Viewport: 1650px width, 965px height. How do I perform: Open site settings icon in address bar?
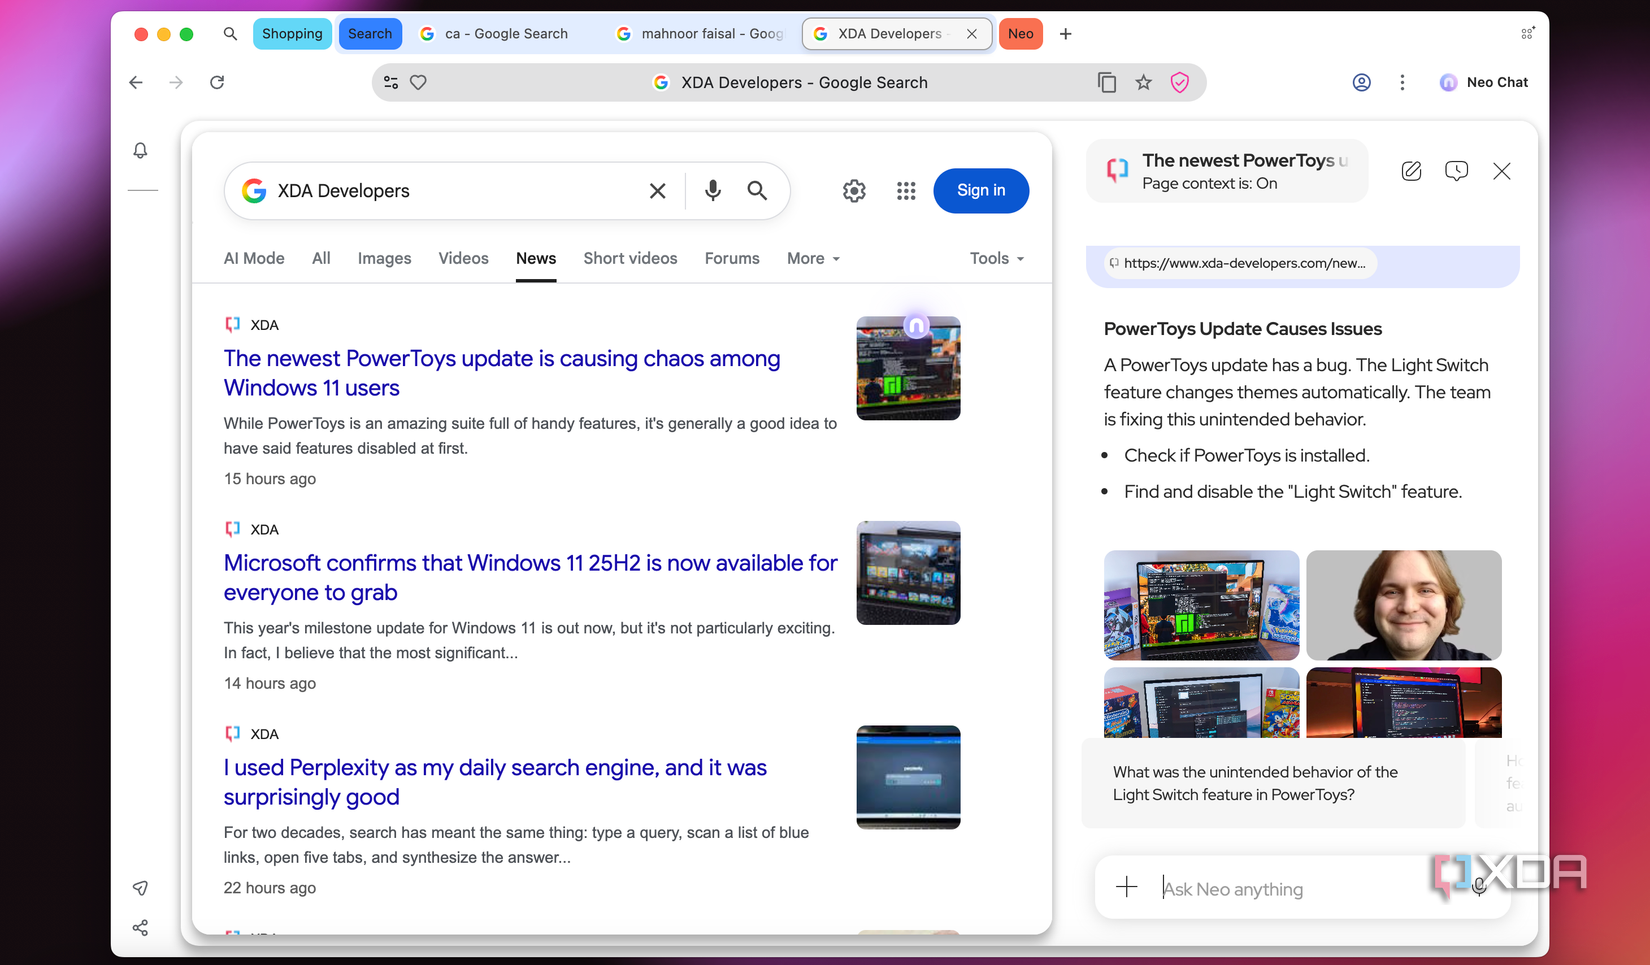click(x=391, y=83)
